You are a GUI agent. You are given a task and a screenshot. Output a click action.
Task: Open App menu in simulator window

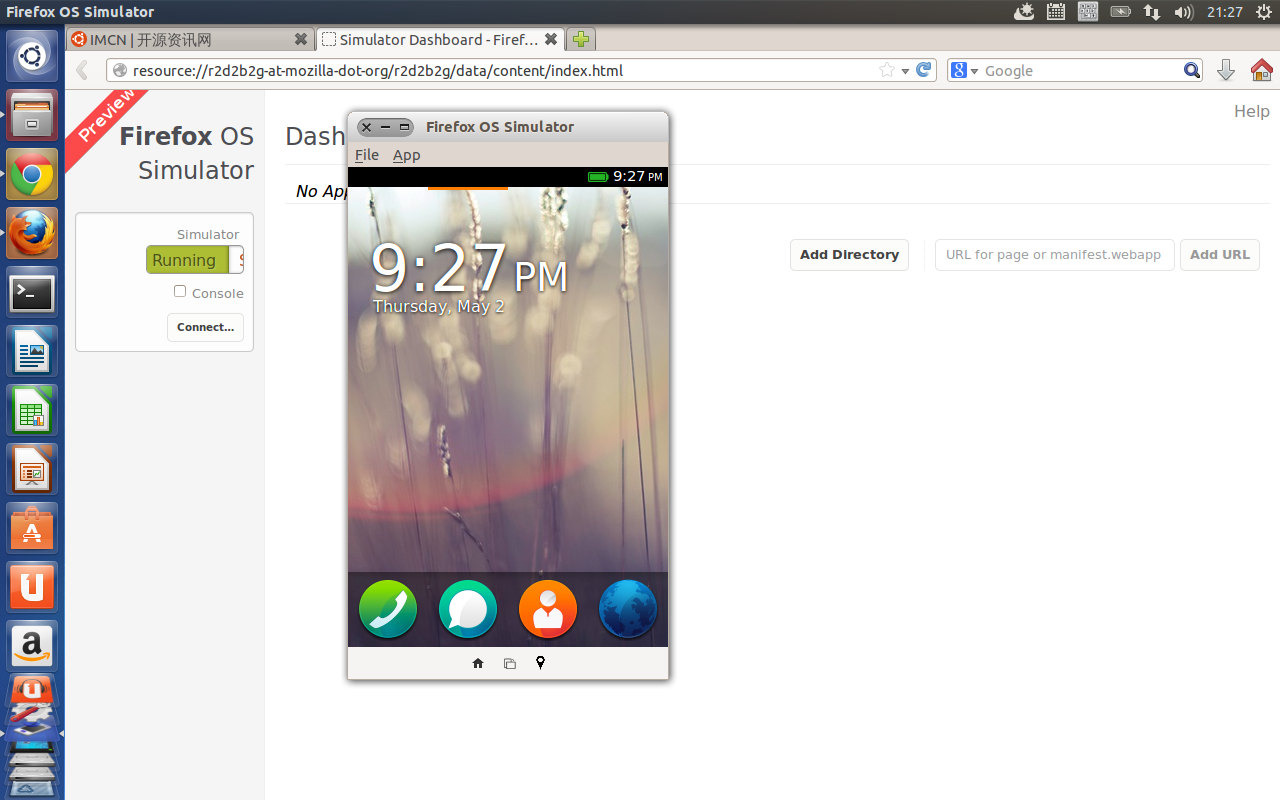click(406, 155)
